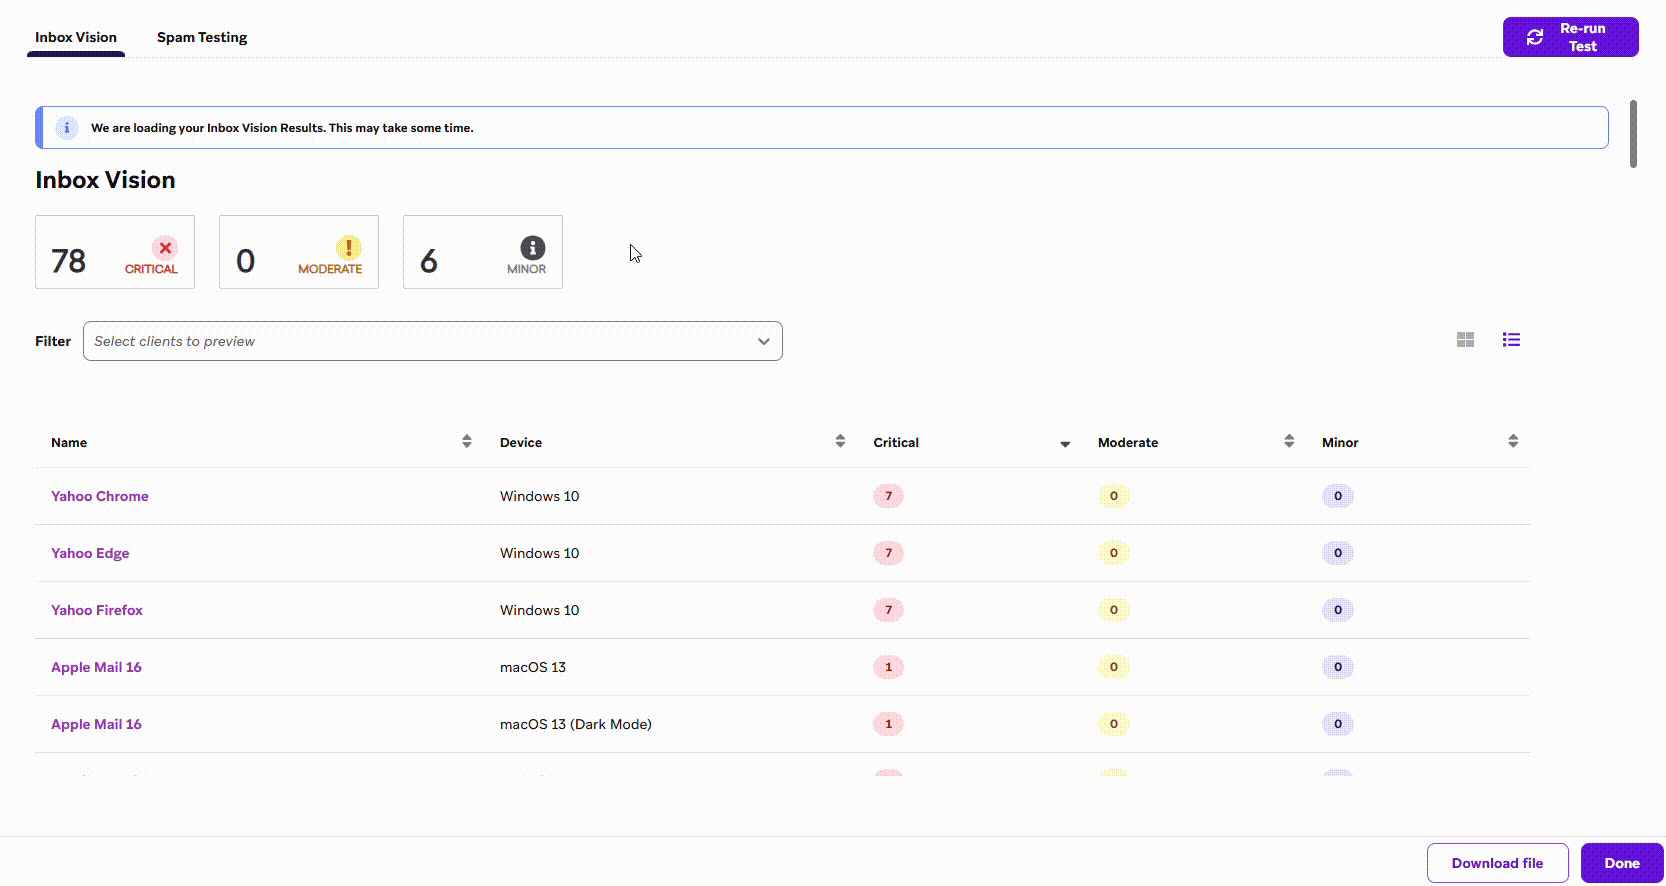This screenshot has width=1666, height=886.
Task: Click moderate badge 0 for Yahoo Firefox
Action: tap(1113, 610)
